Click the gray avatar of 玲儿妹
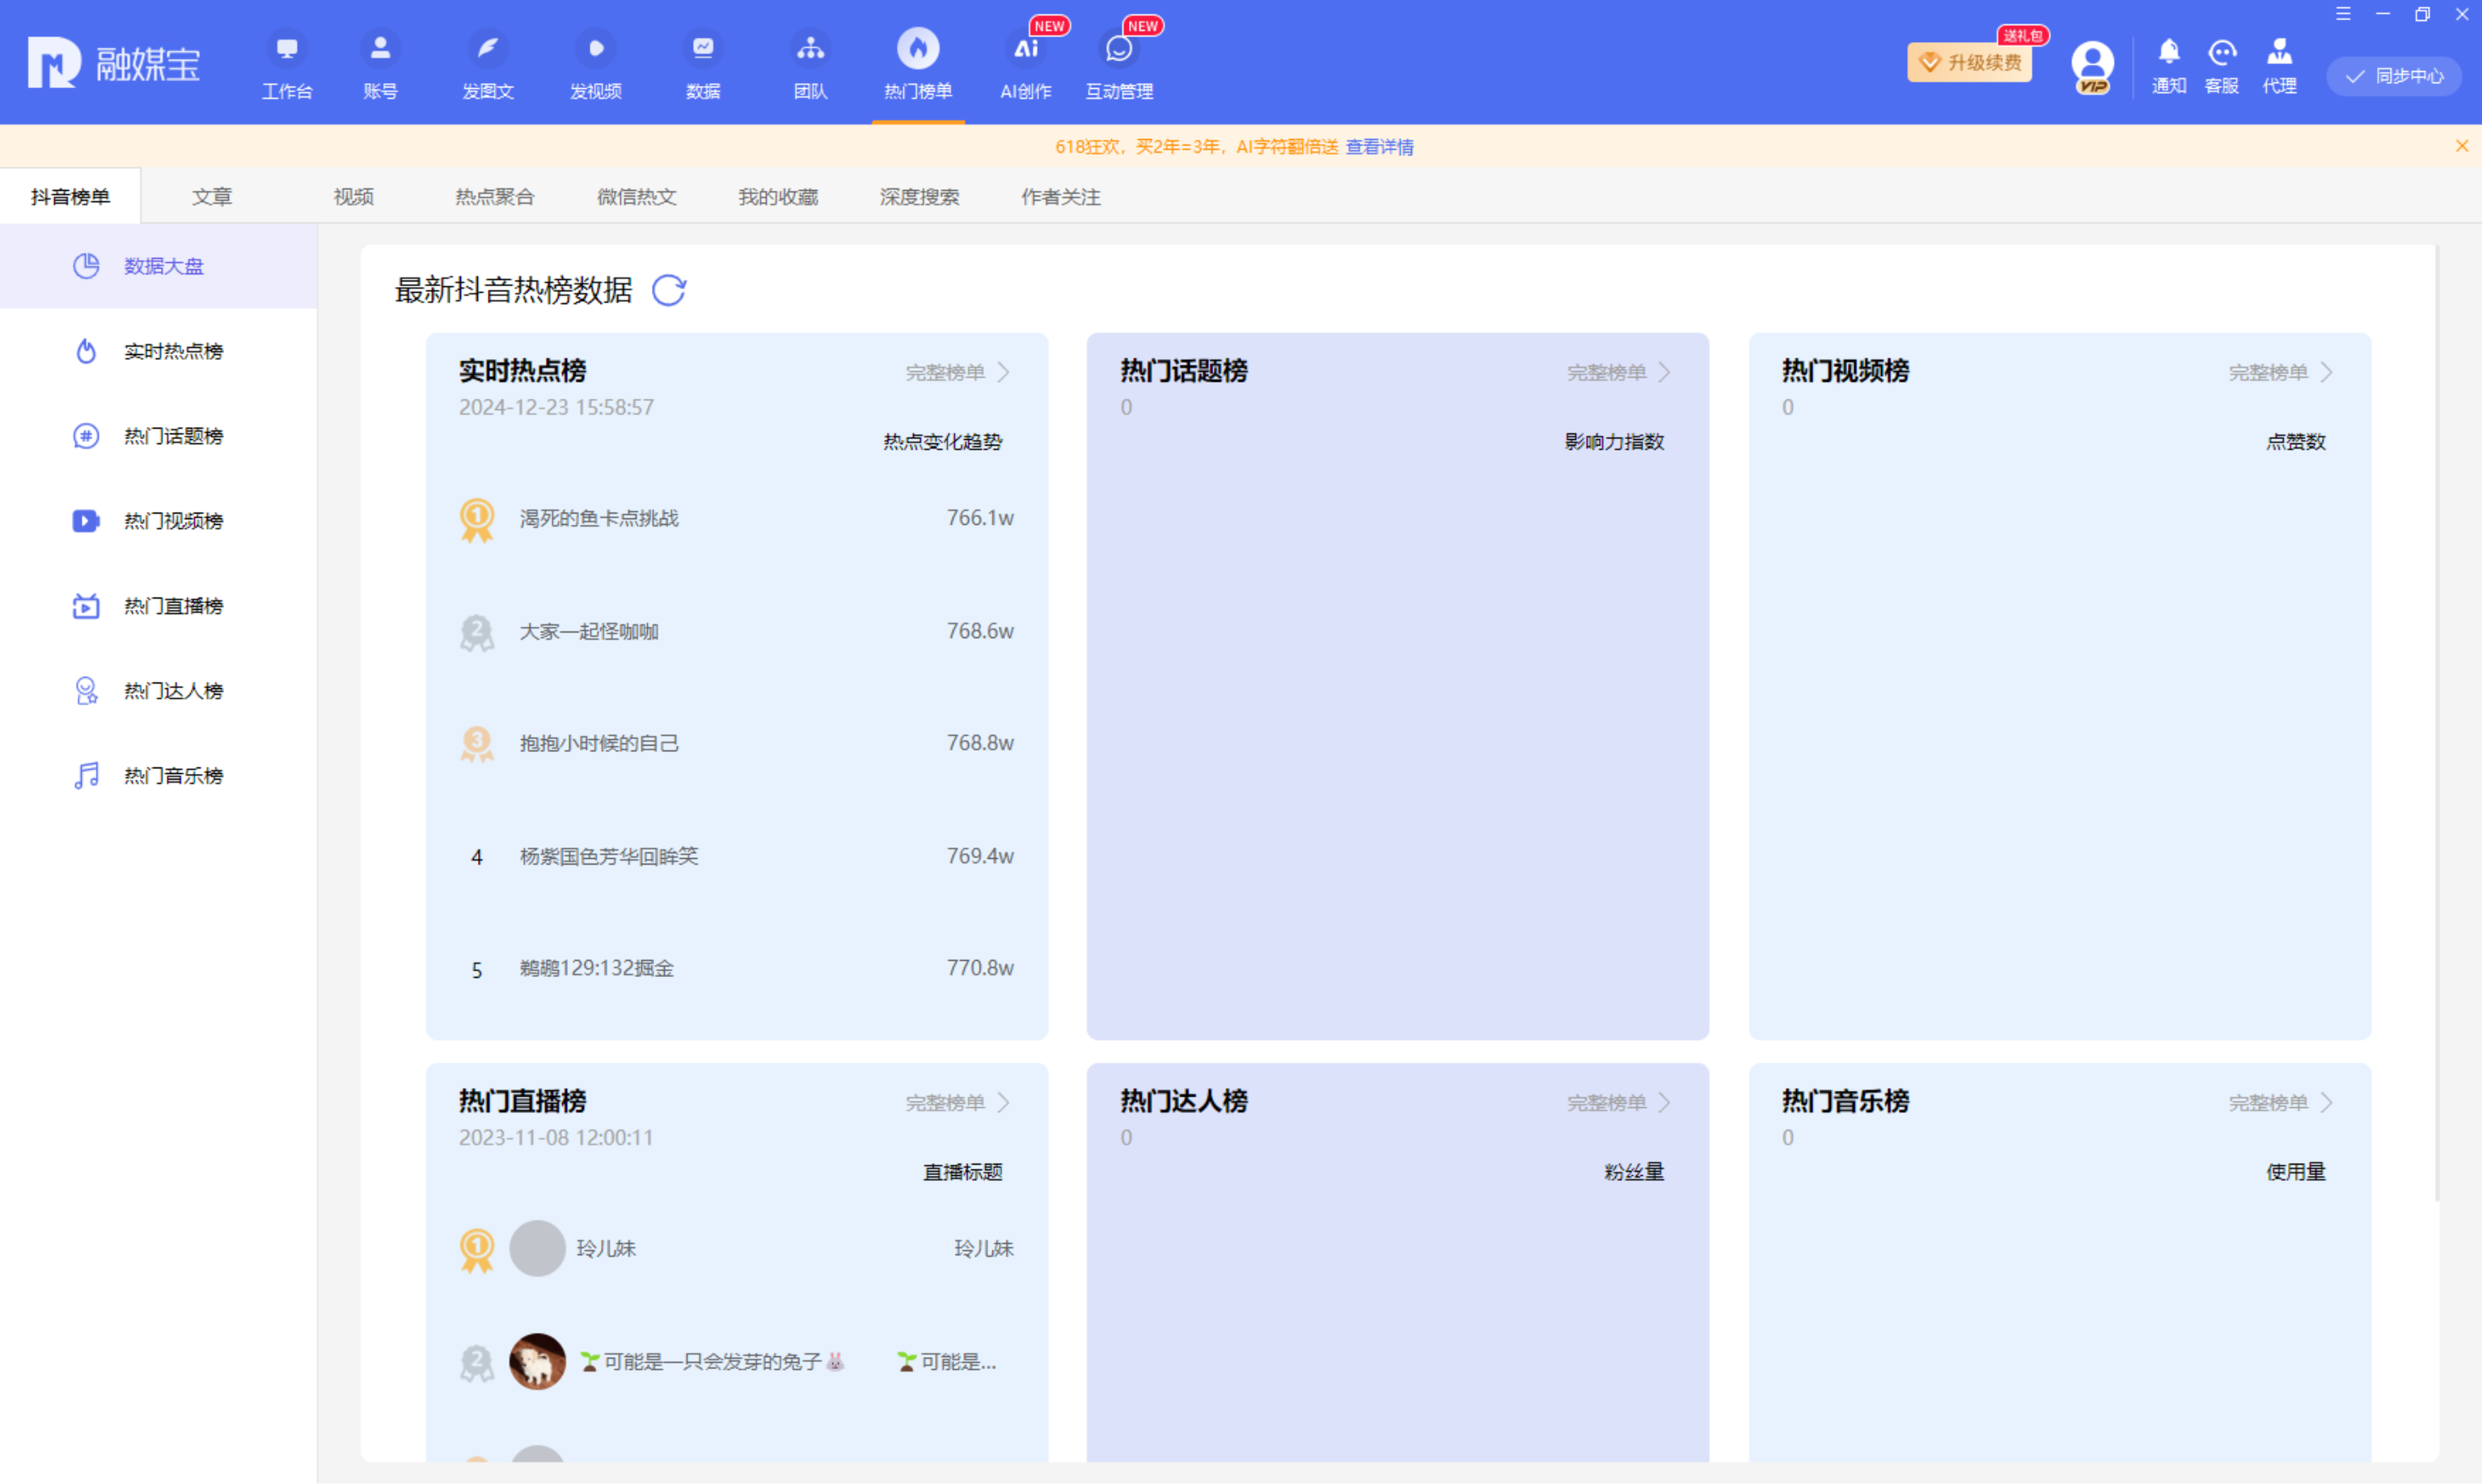The width and height of the screenshot is (2482, 1484). (537, 1248)
